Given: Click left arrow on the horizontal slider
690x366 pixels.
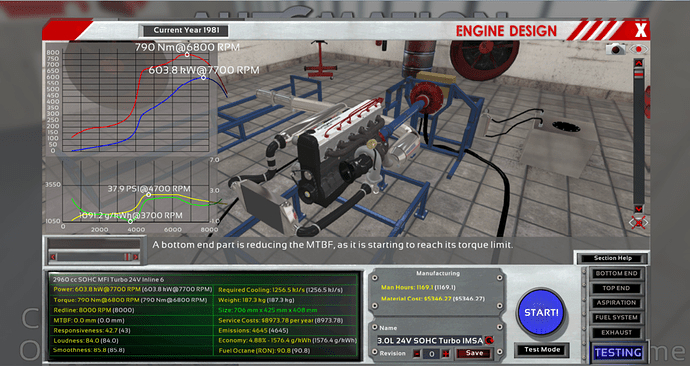Looking at the screenshot, I should click(53, 256).
